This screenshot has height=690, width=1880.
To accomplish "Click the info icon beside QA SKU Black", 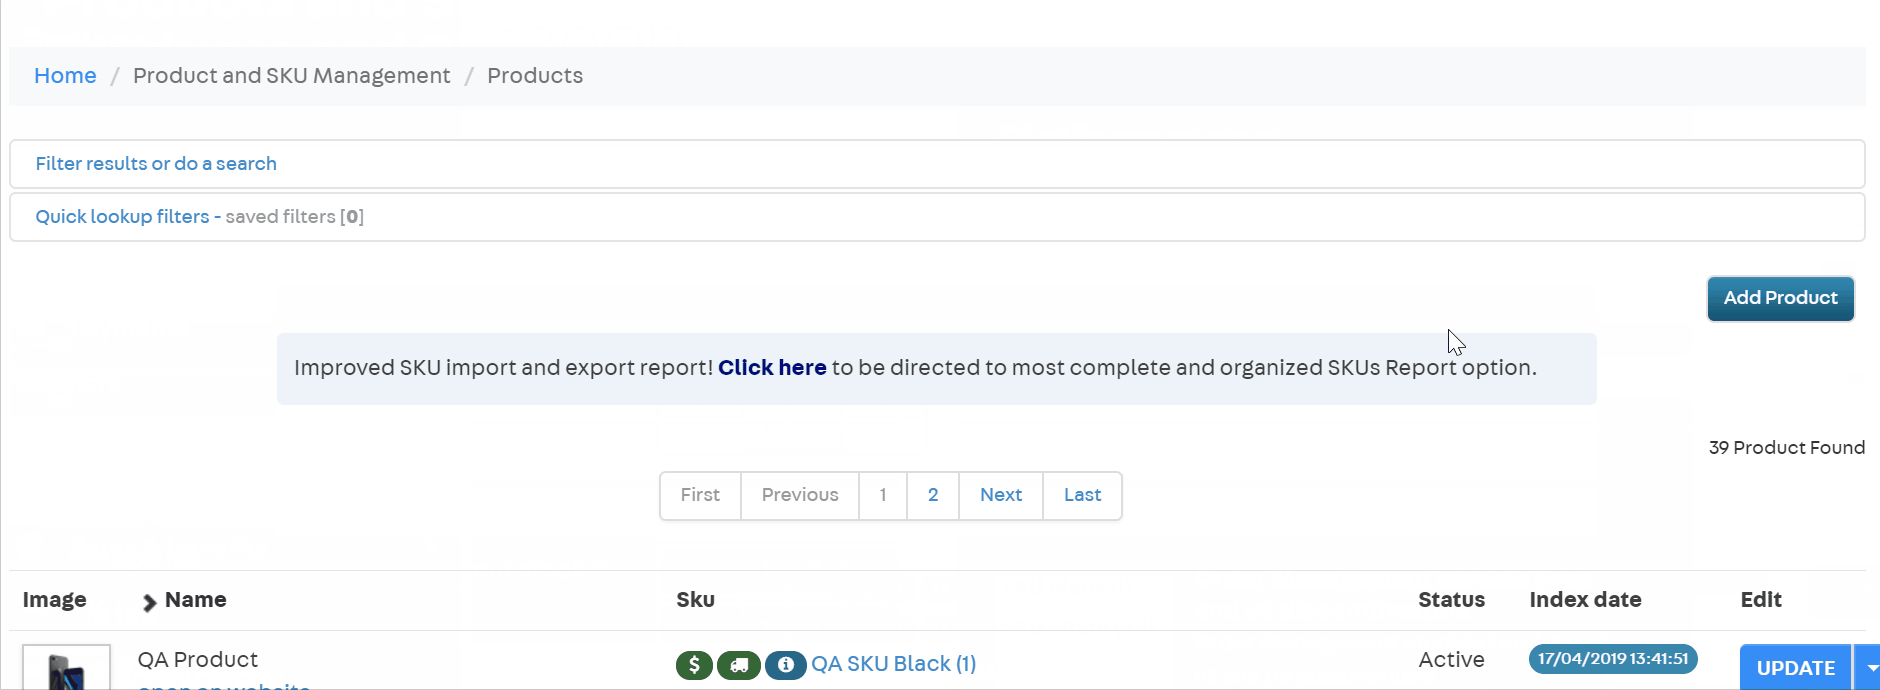I will click(x=786, y=665).
